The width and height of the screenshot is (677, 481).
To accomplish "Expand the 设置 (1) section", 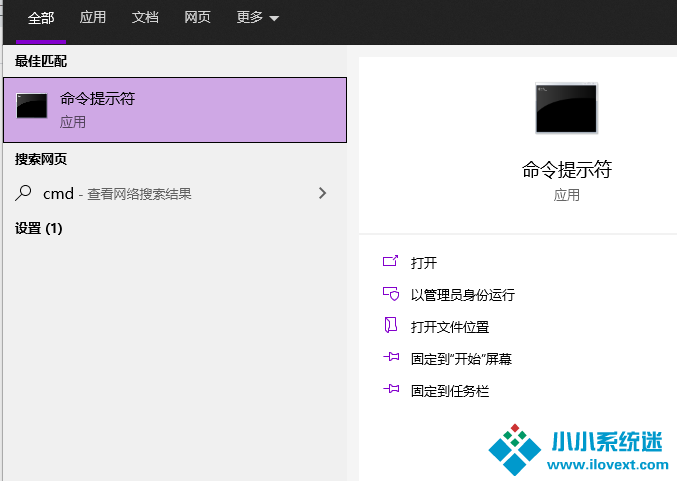I will (x=38, y=228).
